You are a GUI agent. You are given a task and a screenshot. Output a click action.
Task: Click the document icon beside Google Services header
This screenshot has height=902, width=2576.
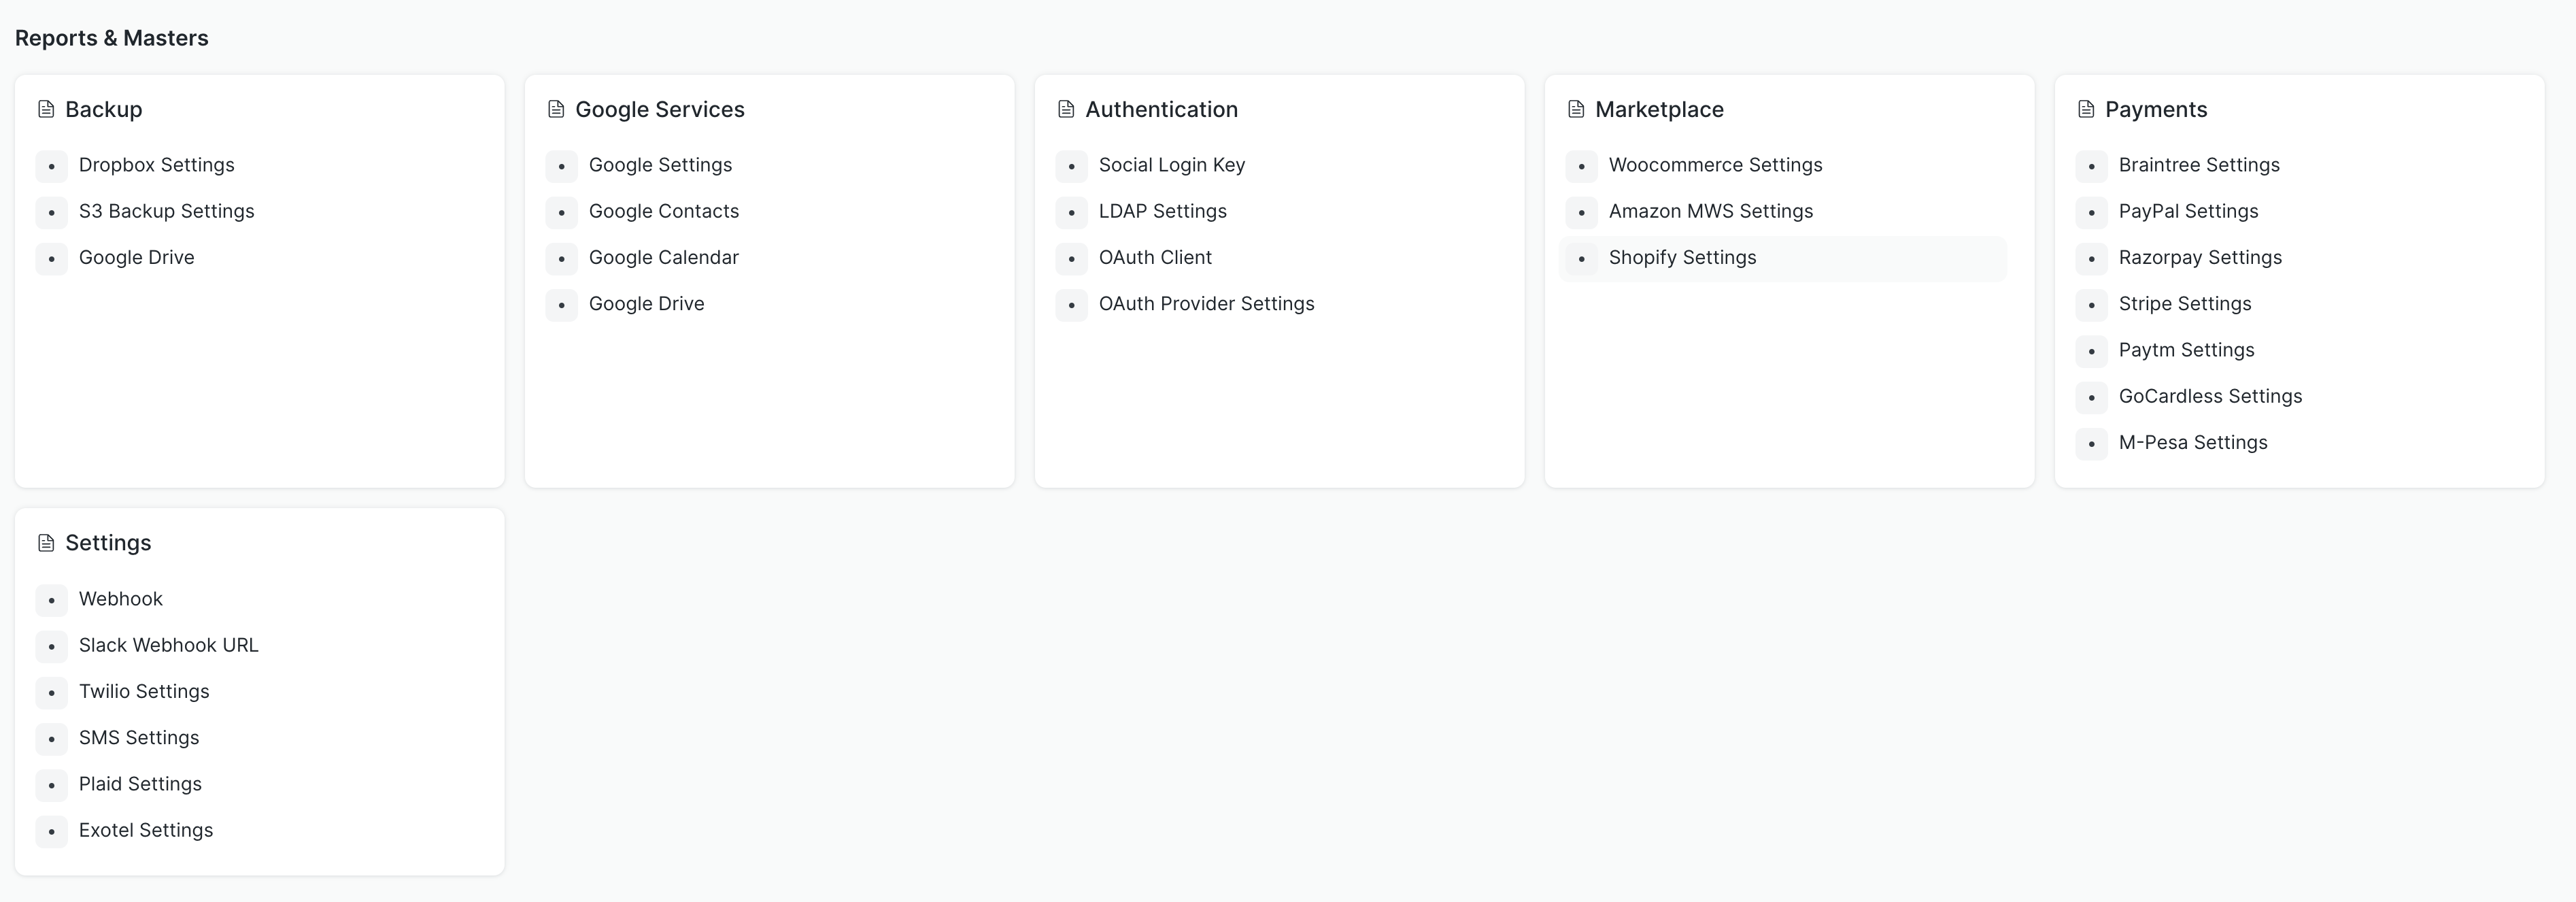tap(556, 110)
